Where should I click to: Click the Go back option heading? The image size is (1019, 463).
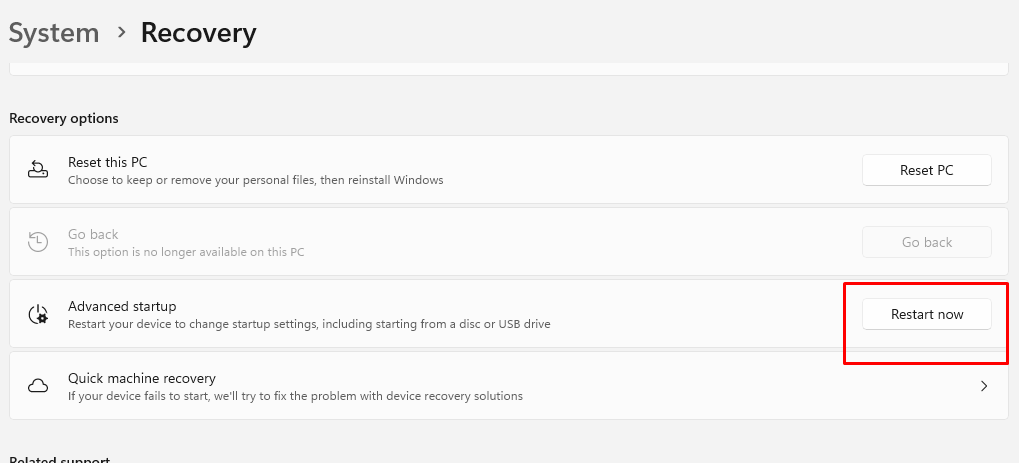[93, 234]
